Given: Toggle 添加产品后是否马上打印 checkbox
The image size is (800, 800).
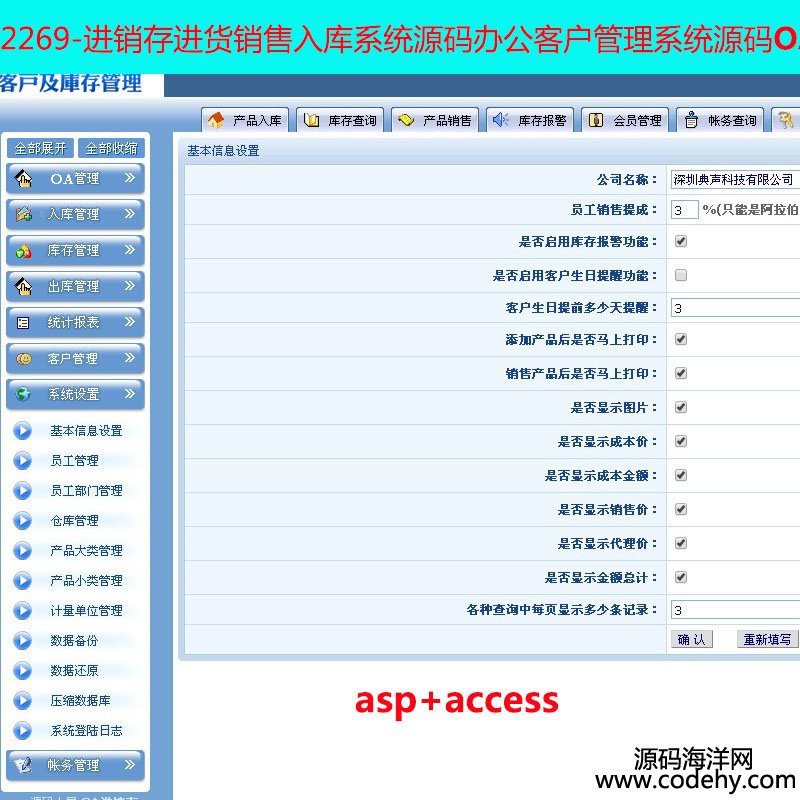Looking at the screenshot, I should pos(681,339).
